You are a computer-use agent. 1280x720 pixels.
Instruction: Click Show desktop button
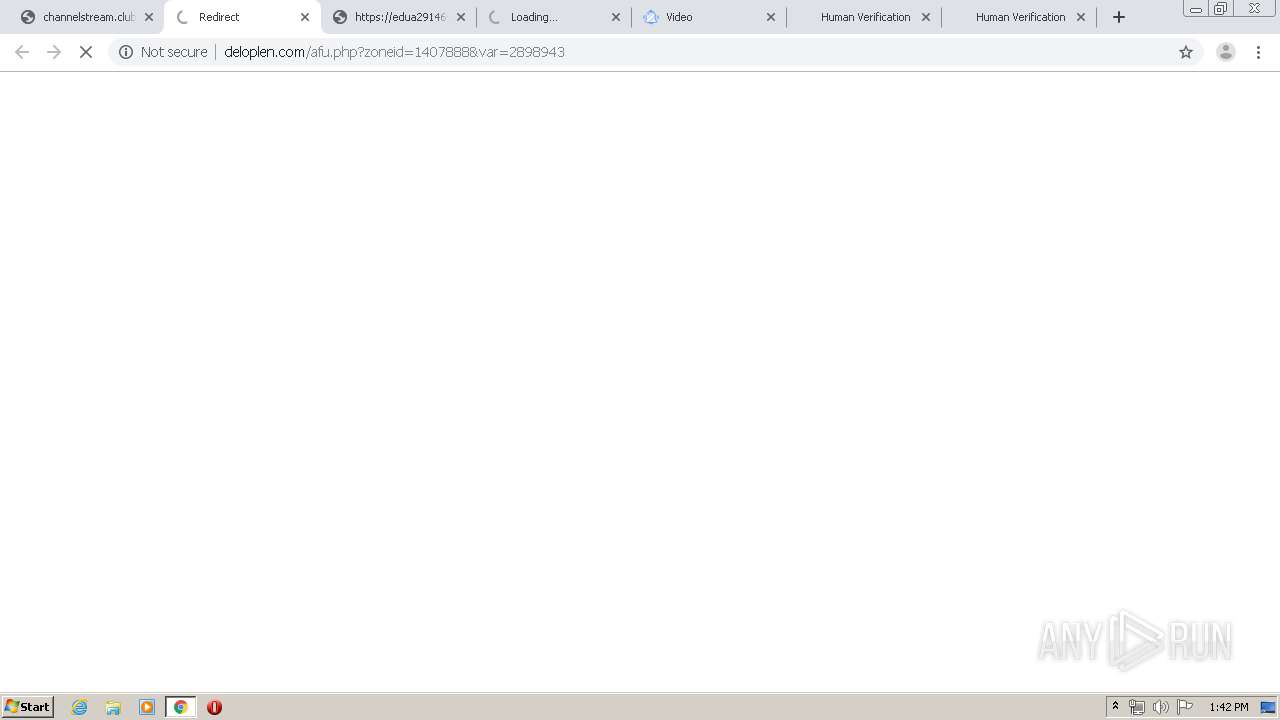[x=1268, y=707]
